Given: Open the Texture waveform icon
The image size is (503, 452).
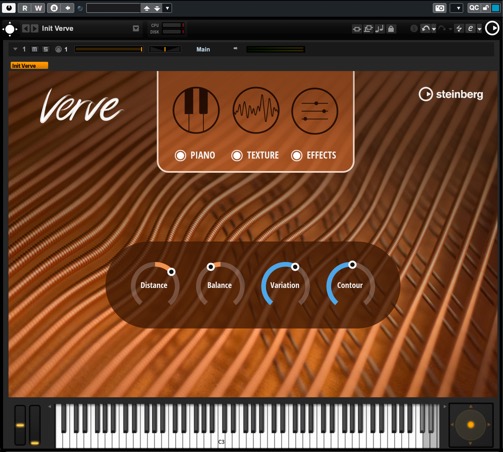Looking at the screenshot, I should (x=256, y=110).
